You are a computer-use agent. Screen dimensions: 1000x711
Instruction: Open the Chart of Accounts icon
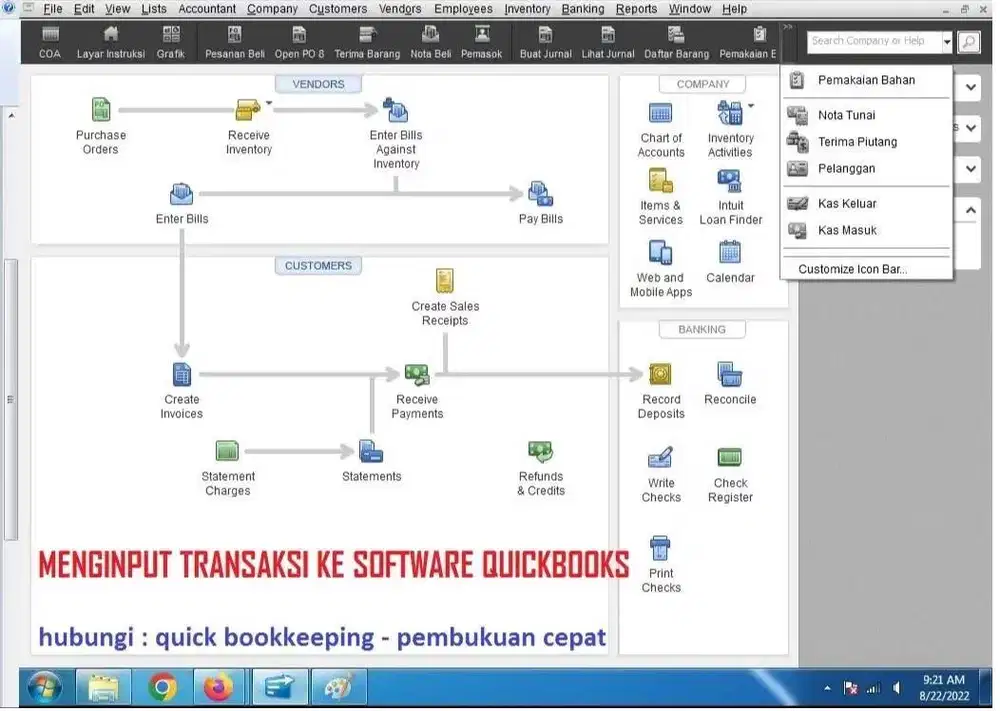point(661,113)
